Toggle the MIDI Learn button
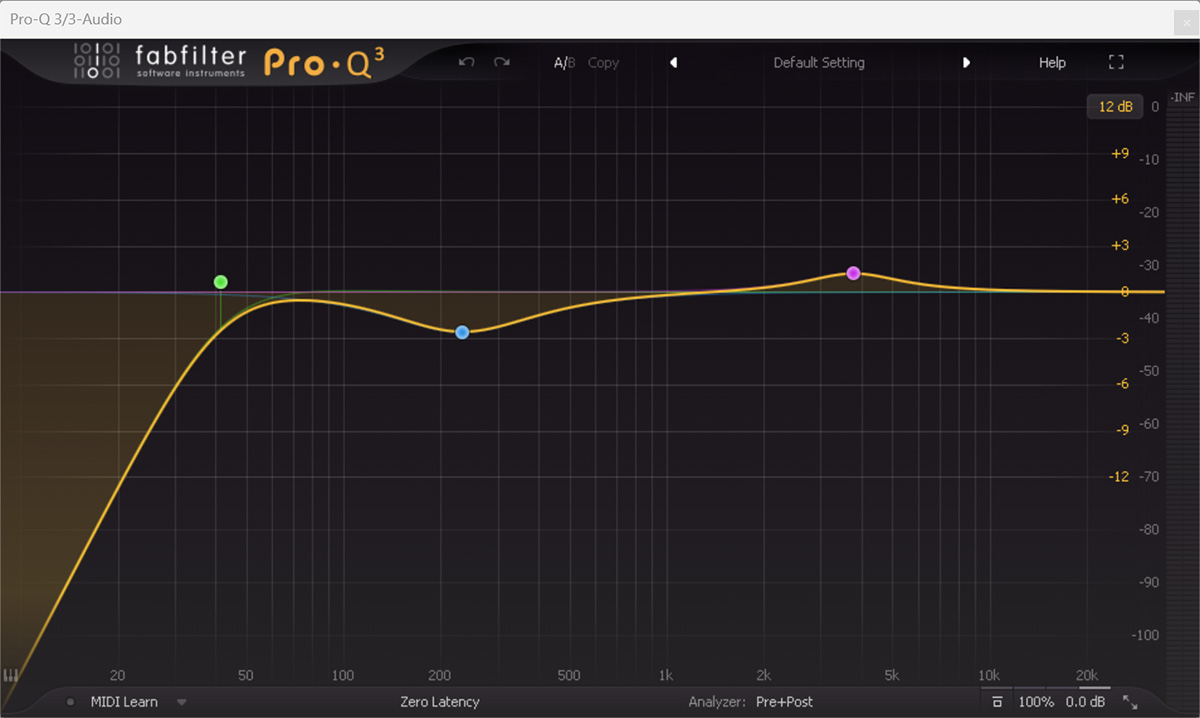Image resolution: width=1200 pixels, height=718 pixels. (x=124, y=702)
